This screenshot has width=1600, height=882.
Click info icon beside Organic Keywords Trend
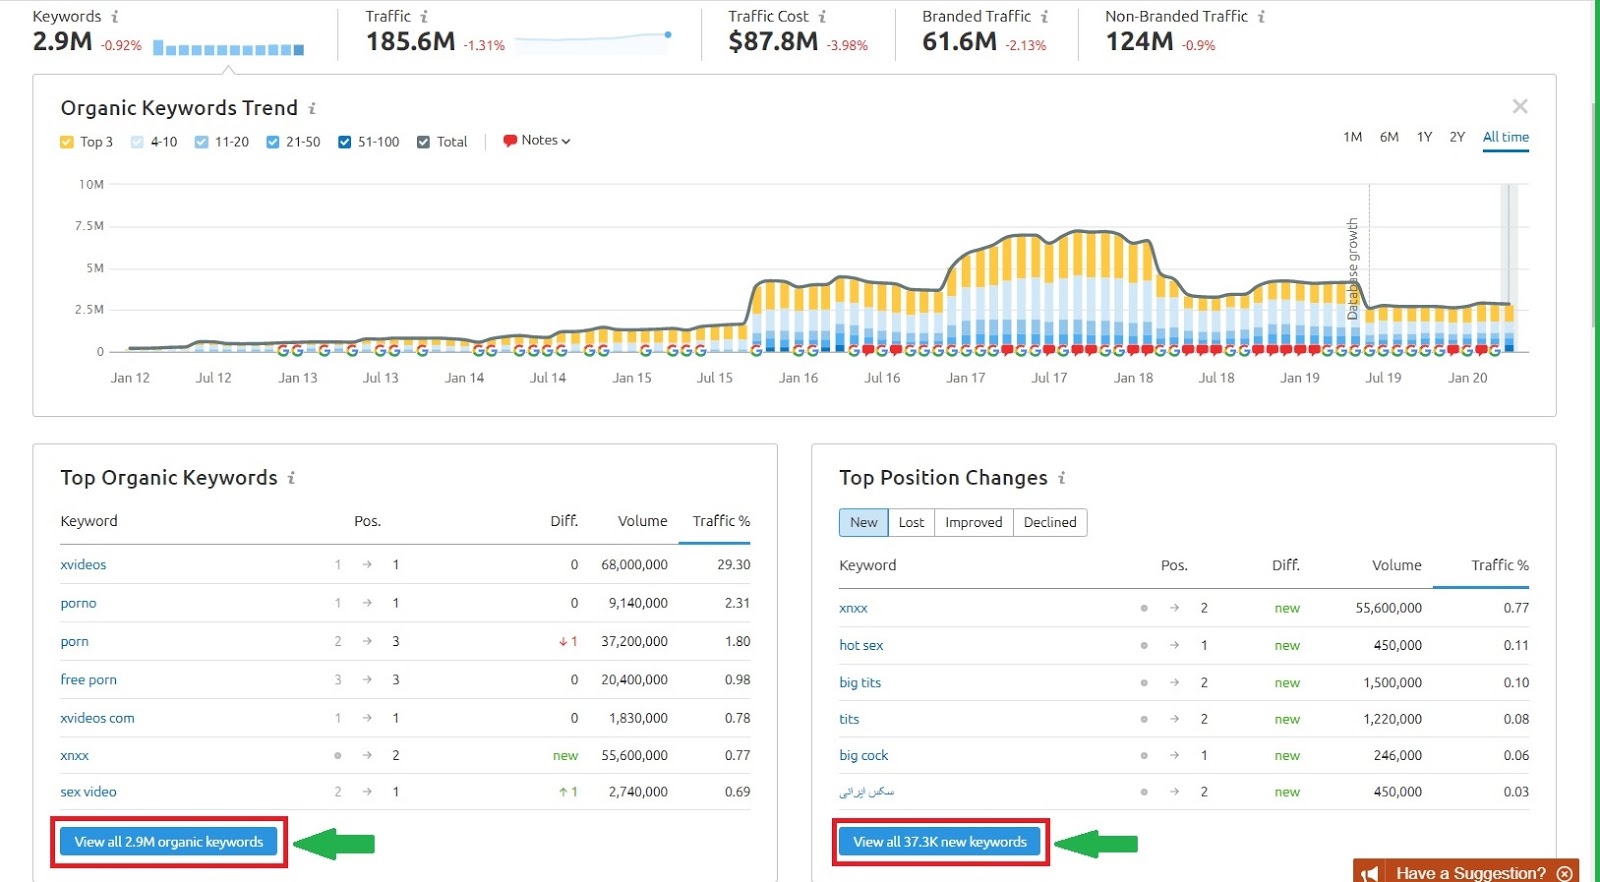coord(312,108)
